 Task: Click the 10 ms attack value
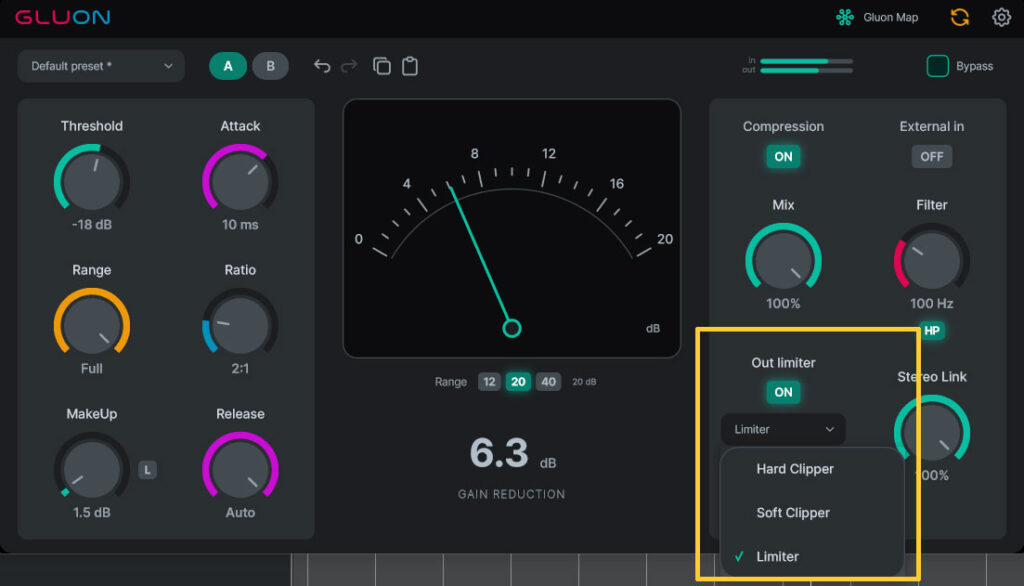tap(240, 225)
